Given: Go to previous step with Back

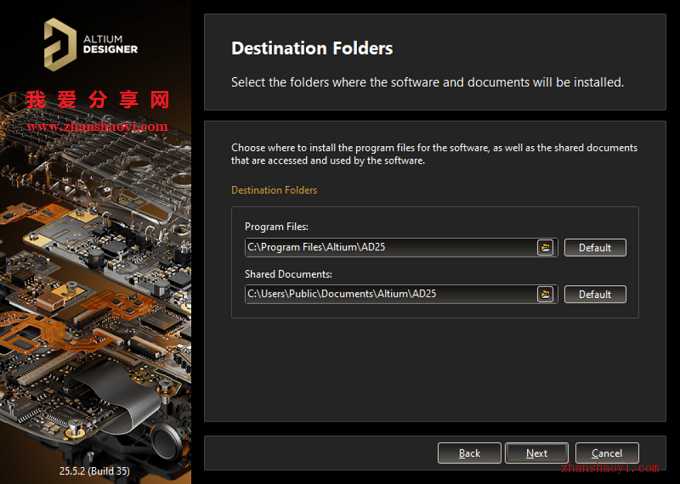Looking at the screenshot, I should tap(469, 453).
